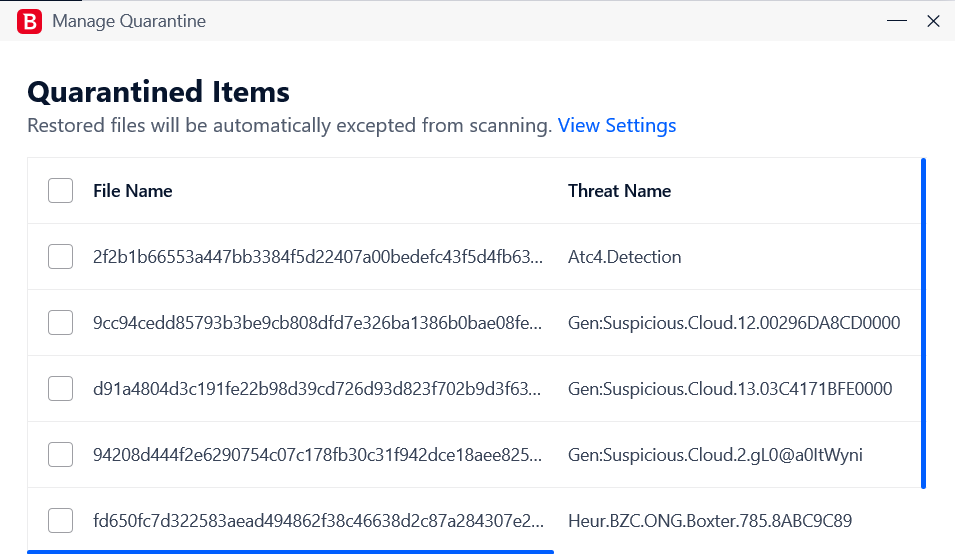
Task: Open the View Settings link
Action: pyautogui.click(x=616, y=125)
